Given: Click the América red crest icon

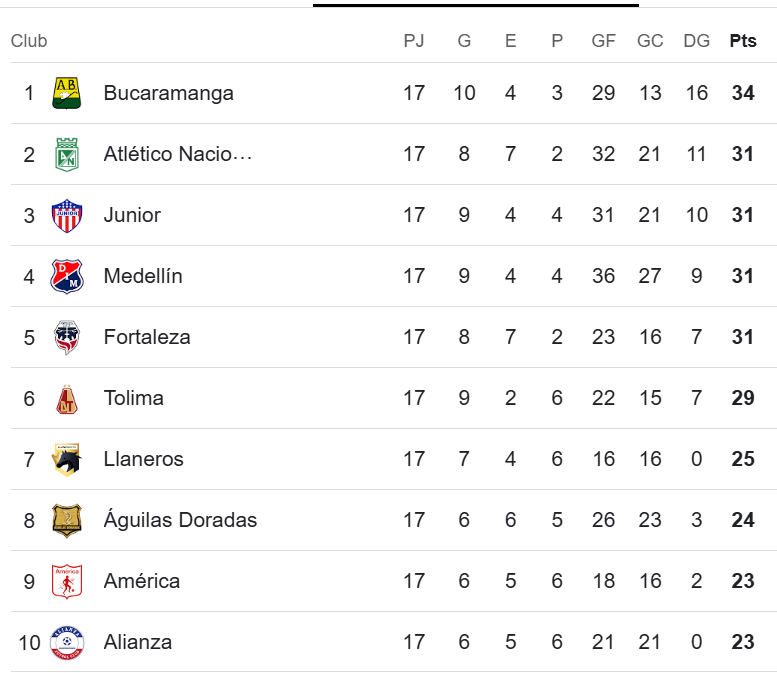Looking at the screenshot, I should point(67,581).
